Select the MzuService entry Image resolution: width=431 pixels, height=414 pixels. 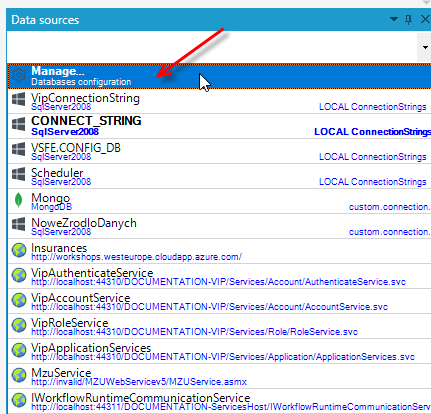219,376
